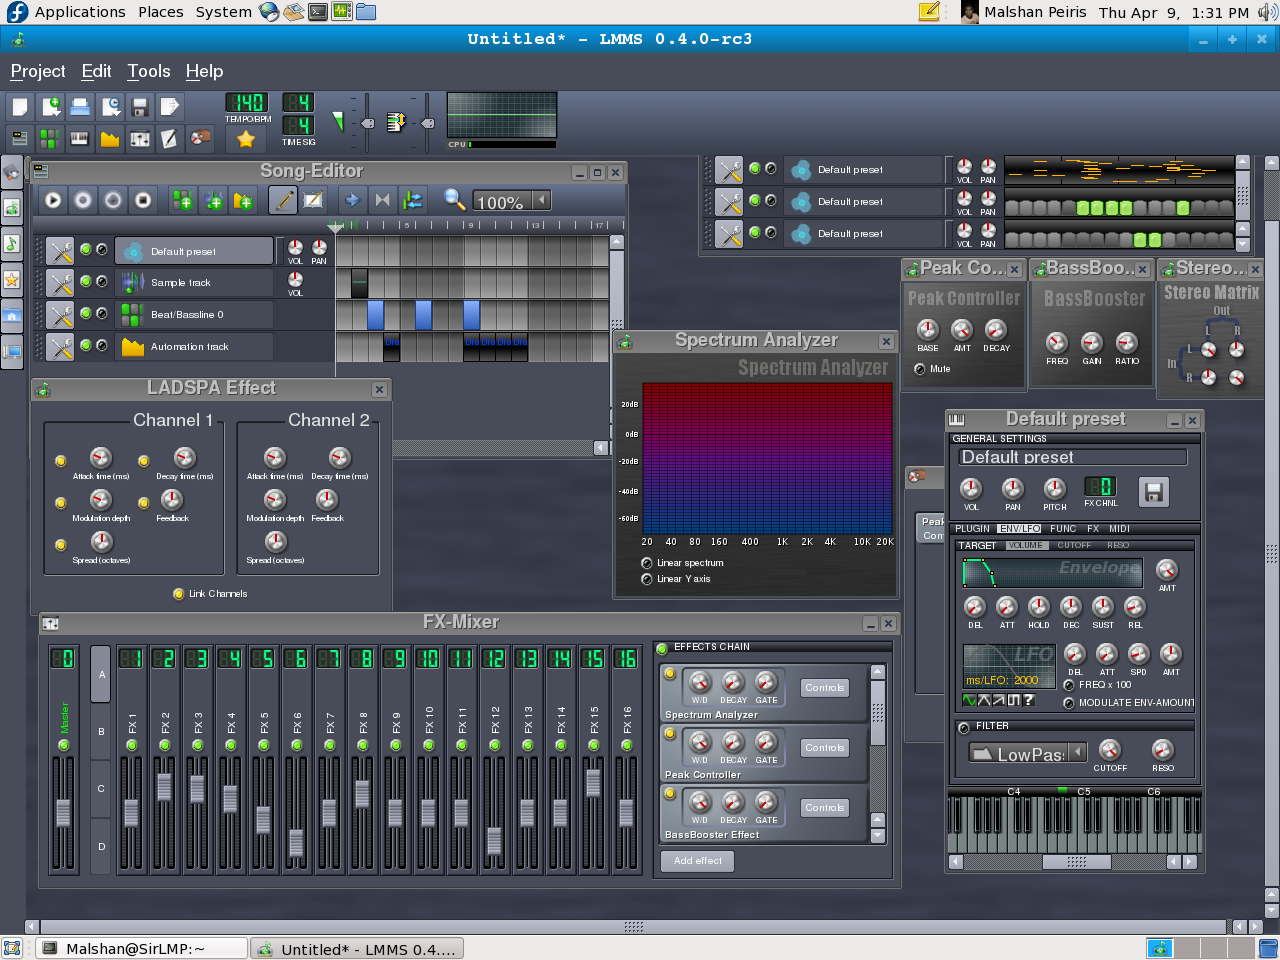Add an automation track in Song-Editor
Image resolution: width=1280 pixels, height=960 pixels.
242,201
